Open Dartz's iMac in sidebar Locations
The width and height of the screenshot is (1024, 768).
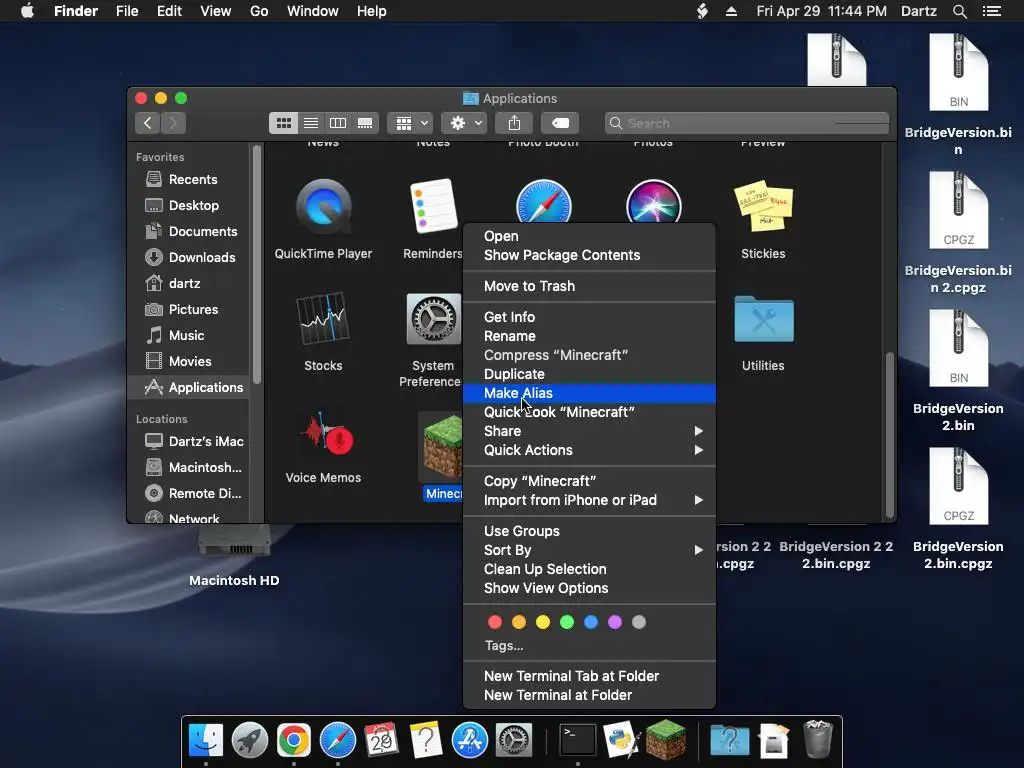[189, 441]
